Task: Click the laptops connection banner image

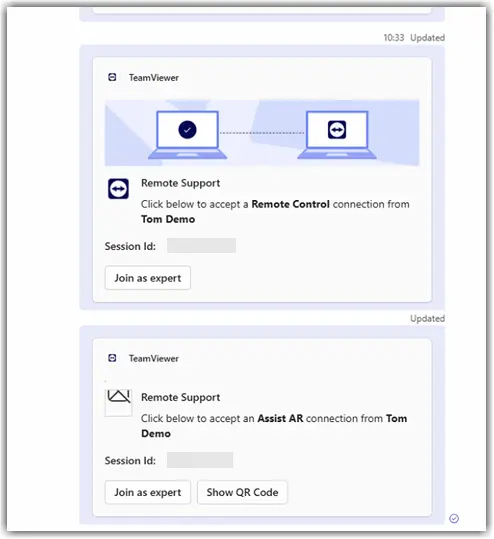Action: pos(262,133)
